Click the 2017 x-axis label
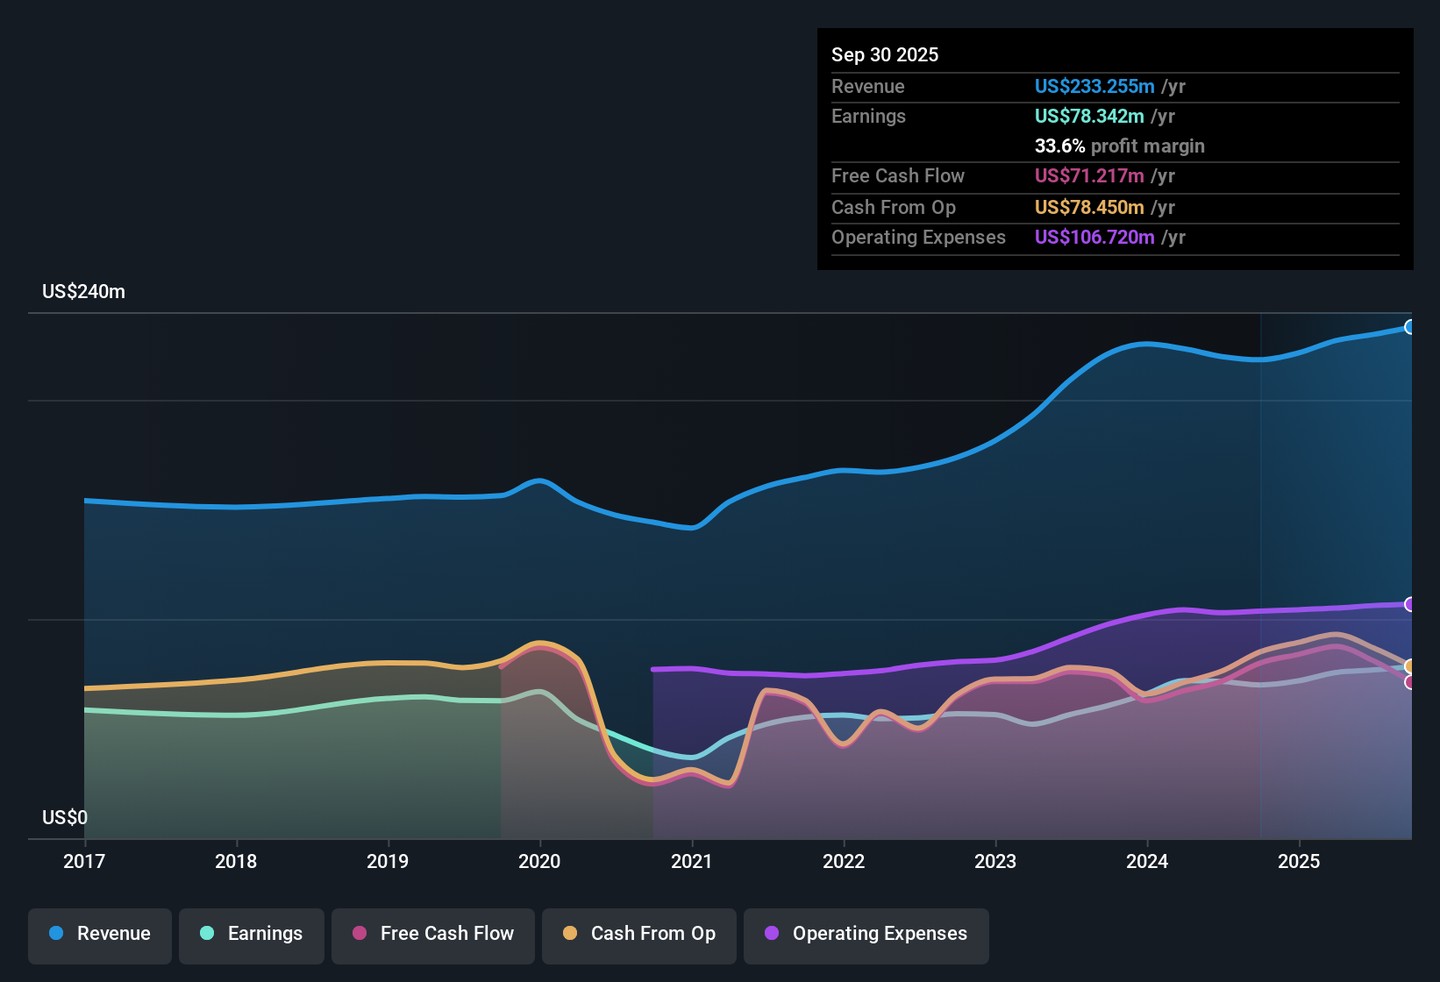Screen dimensions: 1440x982 pyautogui.click(x=84, y=861)
